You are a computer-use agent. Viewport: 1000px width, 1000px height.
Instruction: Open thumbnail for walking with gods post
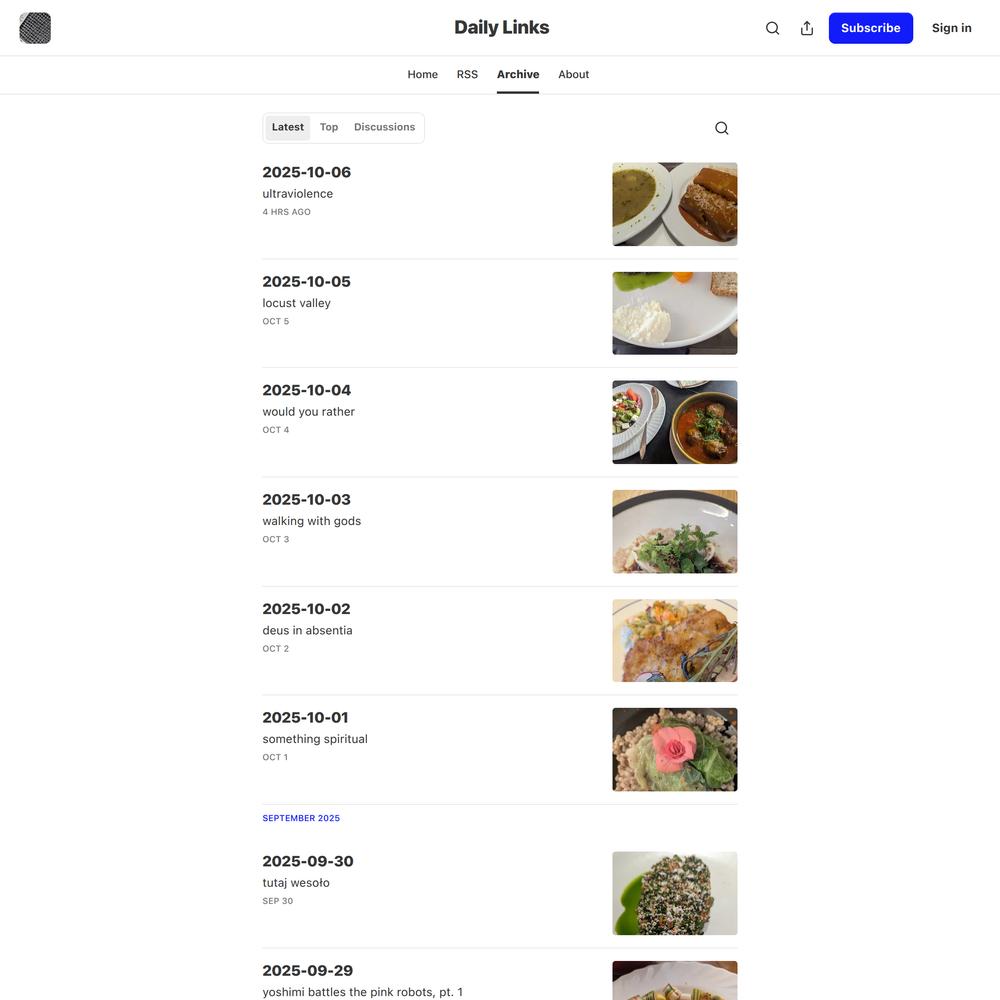[x=675, y=531]
